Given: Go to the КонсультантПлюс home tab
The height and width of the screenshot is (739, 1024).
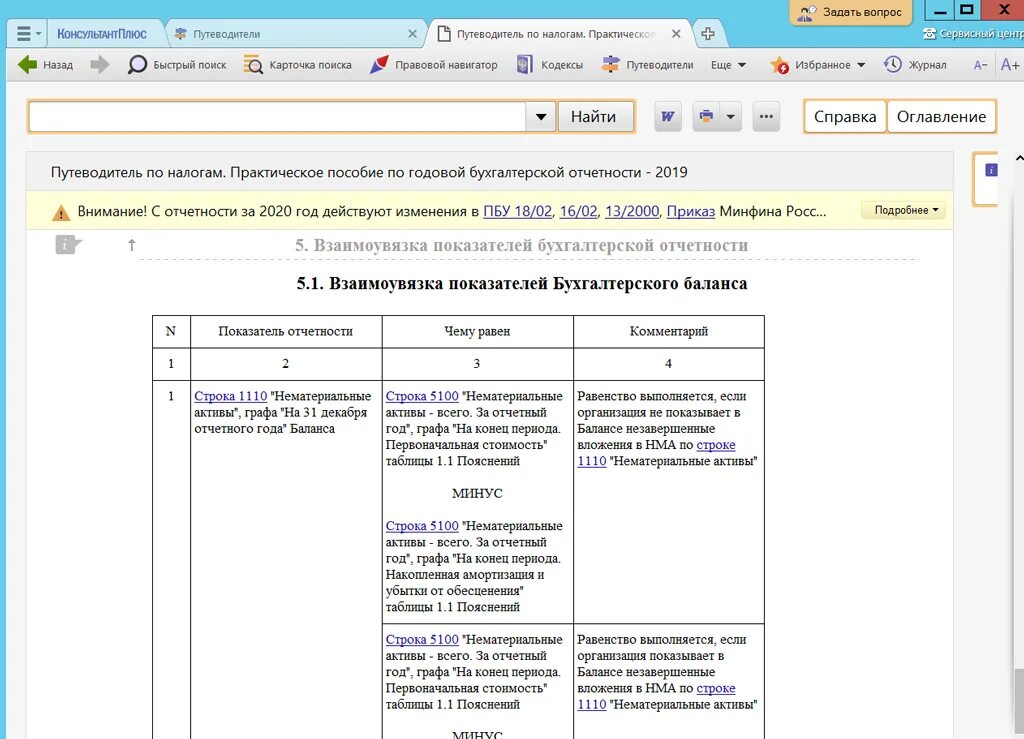Looking at the screenshot, I should pyautogui.click(x=101, y=34).
